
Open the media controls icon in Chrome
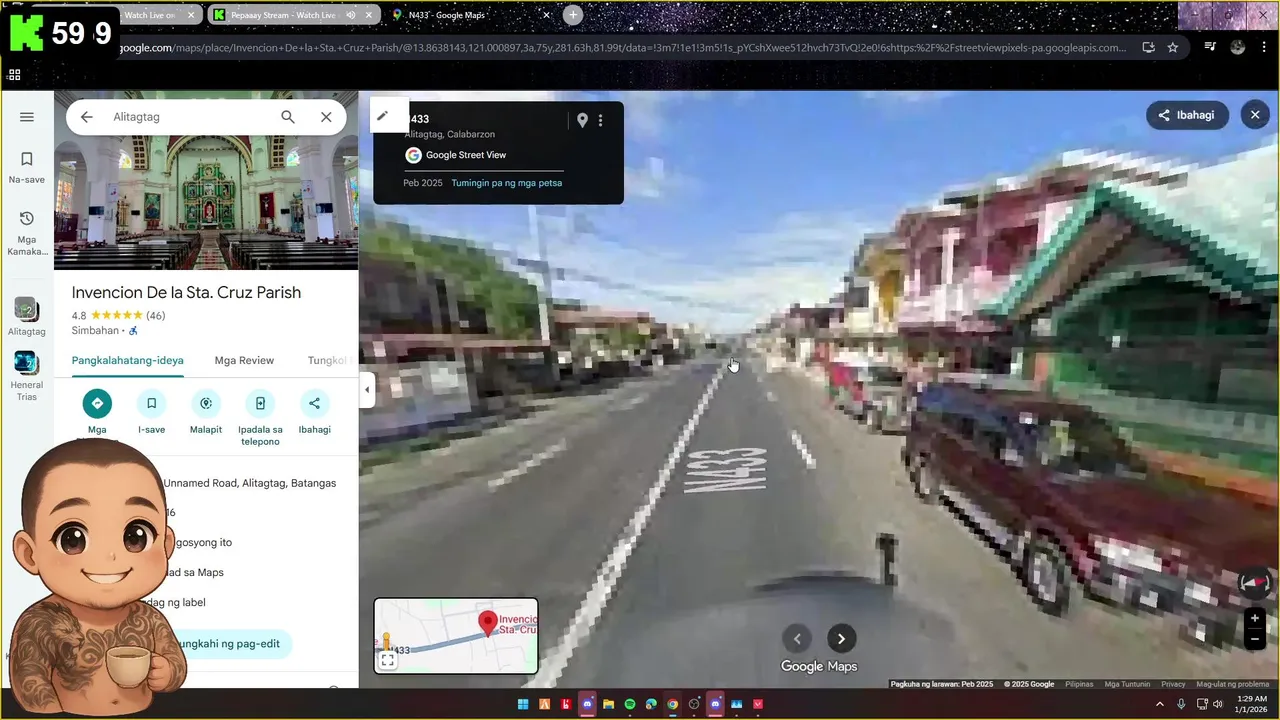pos(1210,47)
